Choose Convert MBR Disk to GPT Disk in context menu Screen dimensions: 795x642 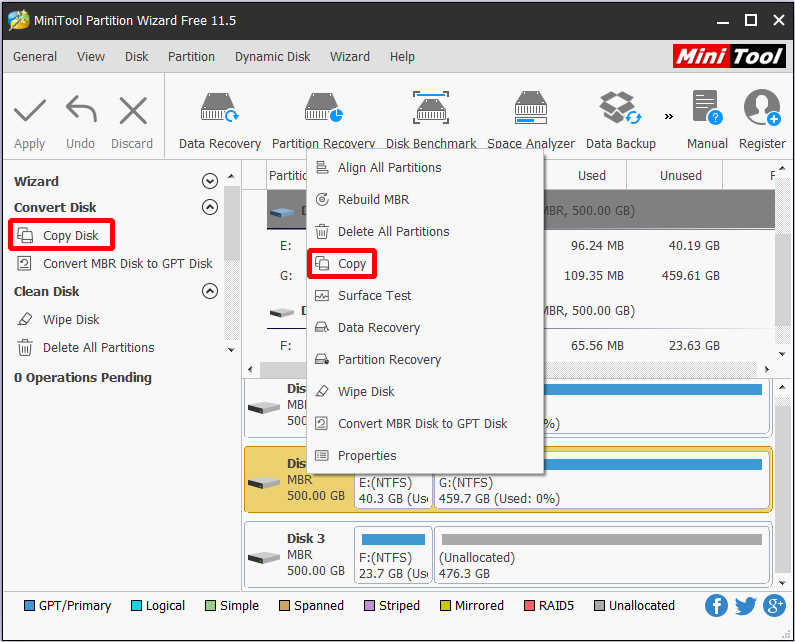click(x=425, y=423)
